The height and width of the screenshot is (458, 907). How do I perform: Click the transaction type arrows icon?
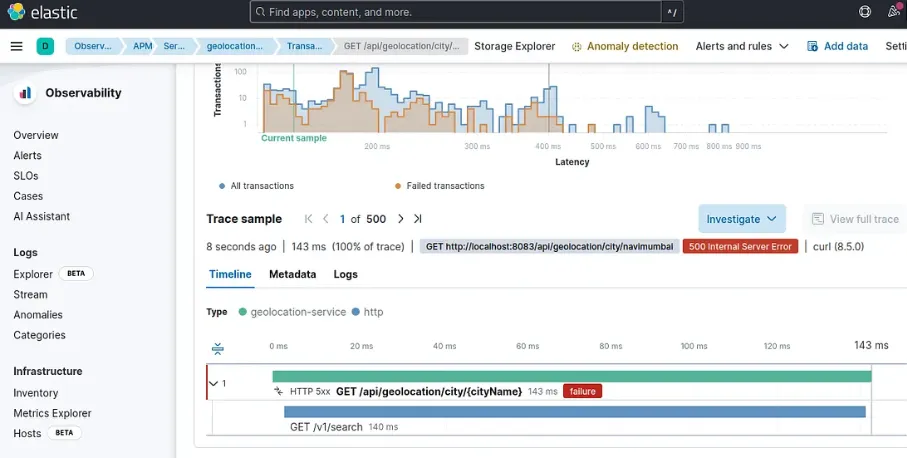point(278,391)
